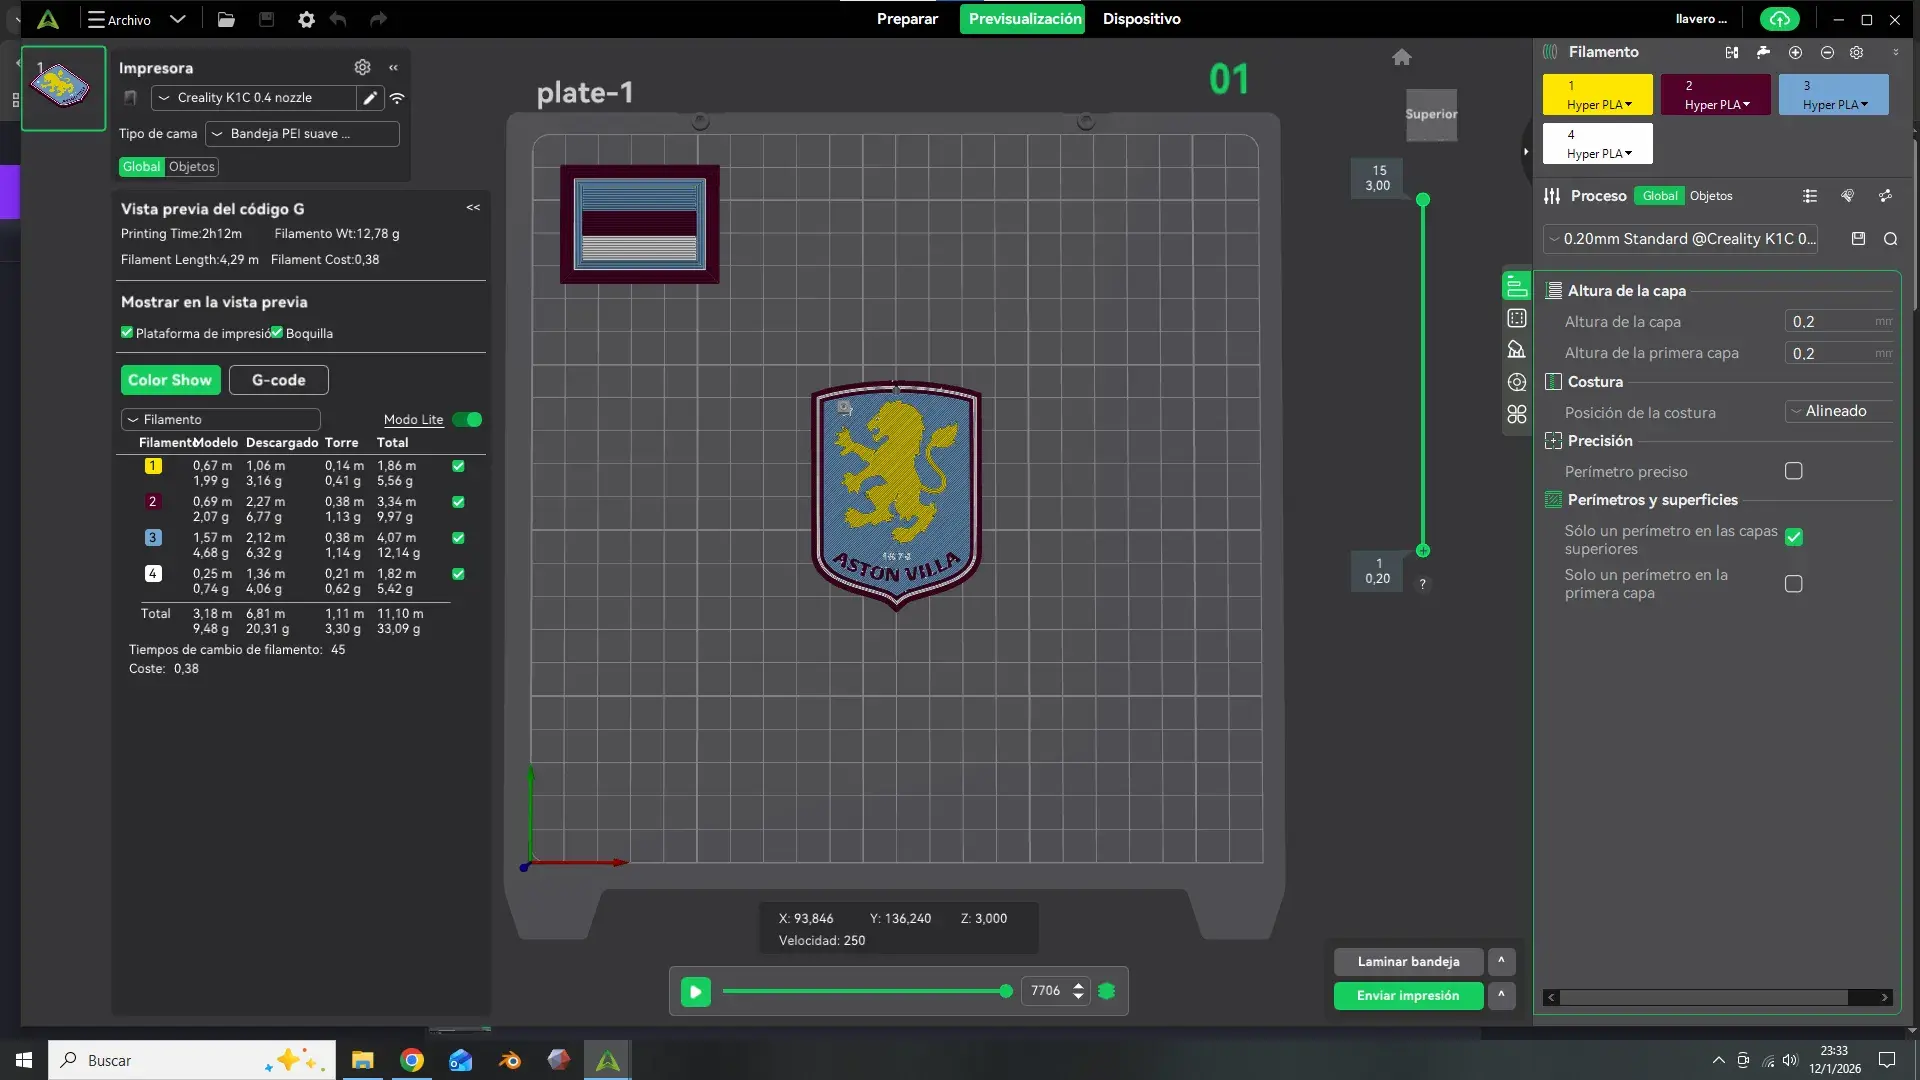
Task: Toggle the Modo Lite switch
Action: click(467, 420)
